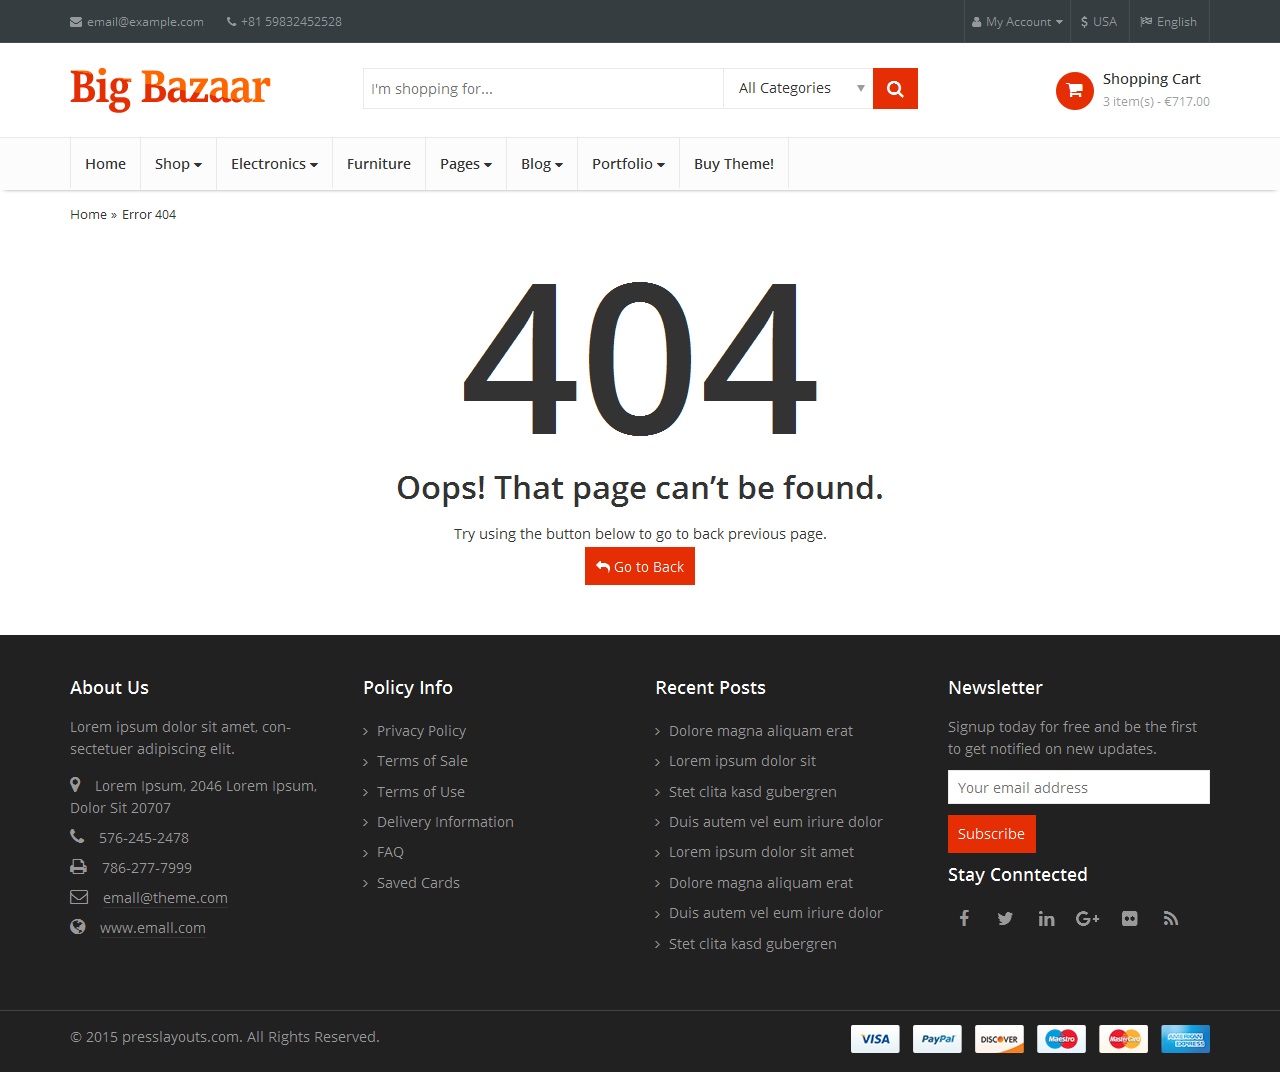Image resolution: width=1280 pixels, height=1072 pixels.
Task: Open the Buy Theme! menu item
Action: 733,163
